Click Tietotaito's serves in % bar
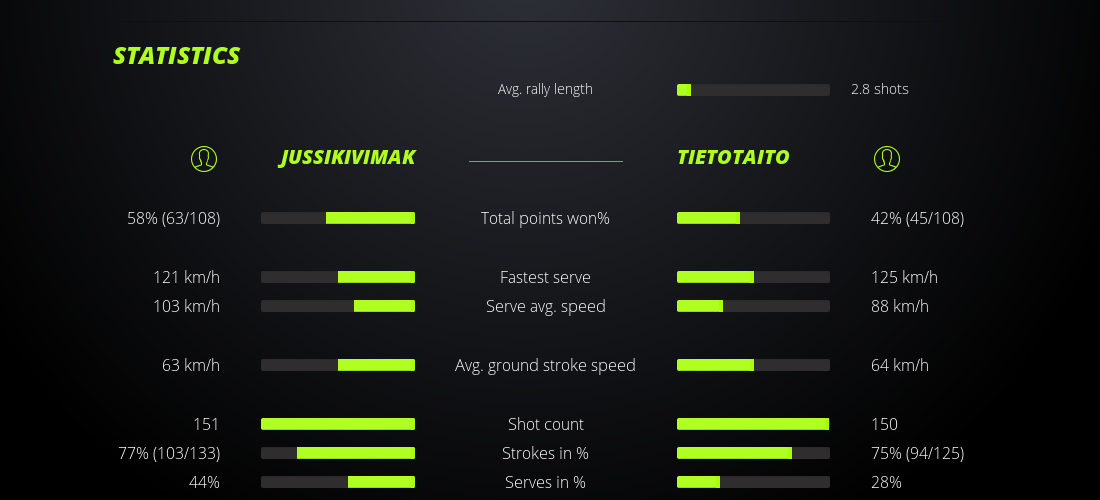The image size is (1100, 500). click(753, 482)
